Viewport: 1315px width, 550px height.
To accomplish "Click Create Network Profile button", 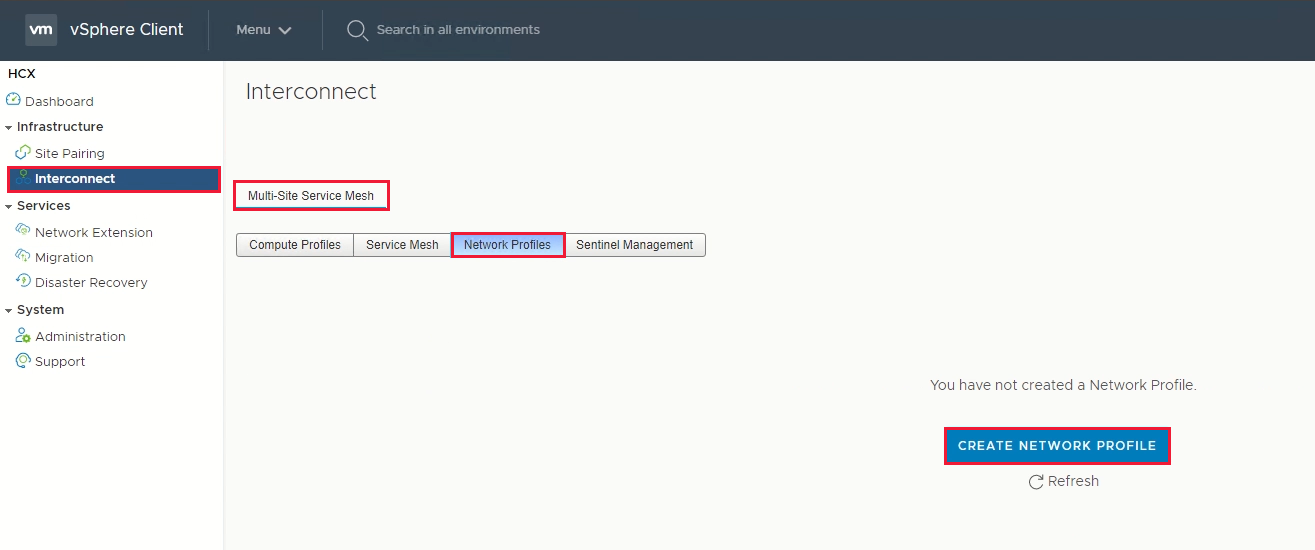I will click(1057, 446).
